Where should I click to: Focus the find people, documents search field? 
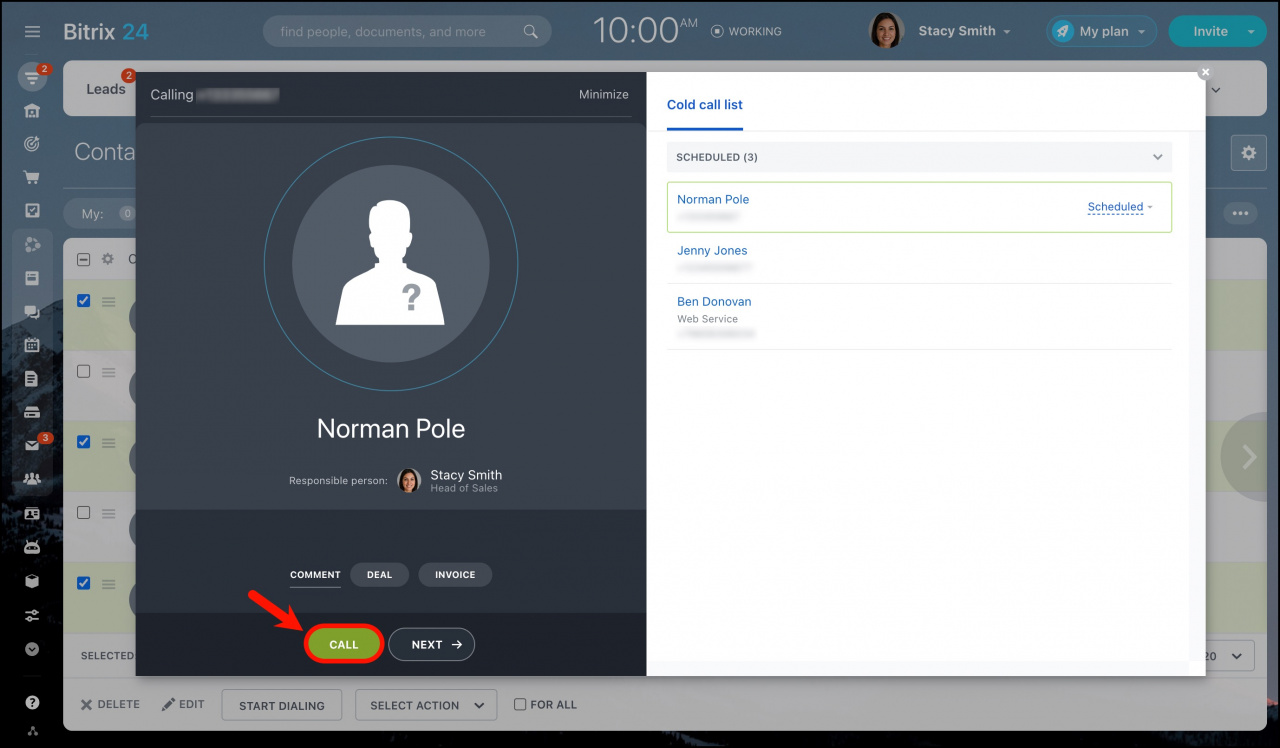(x=406, y=32)
